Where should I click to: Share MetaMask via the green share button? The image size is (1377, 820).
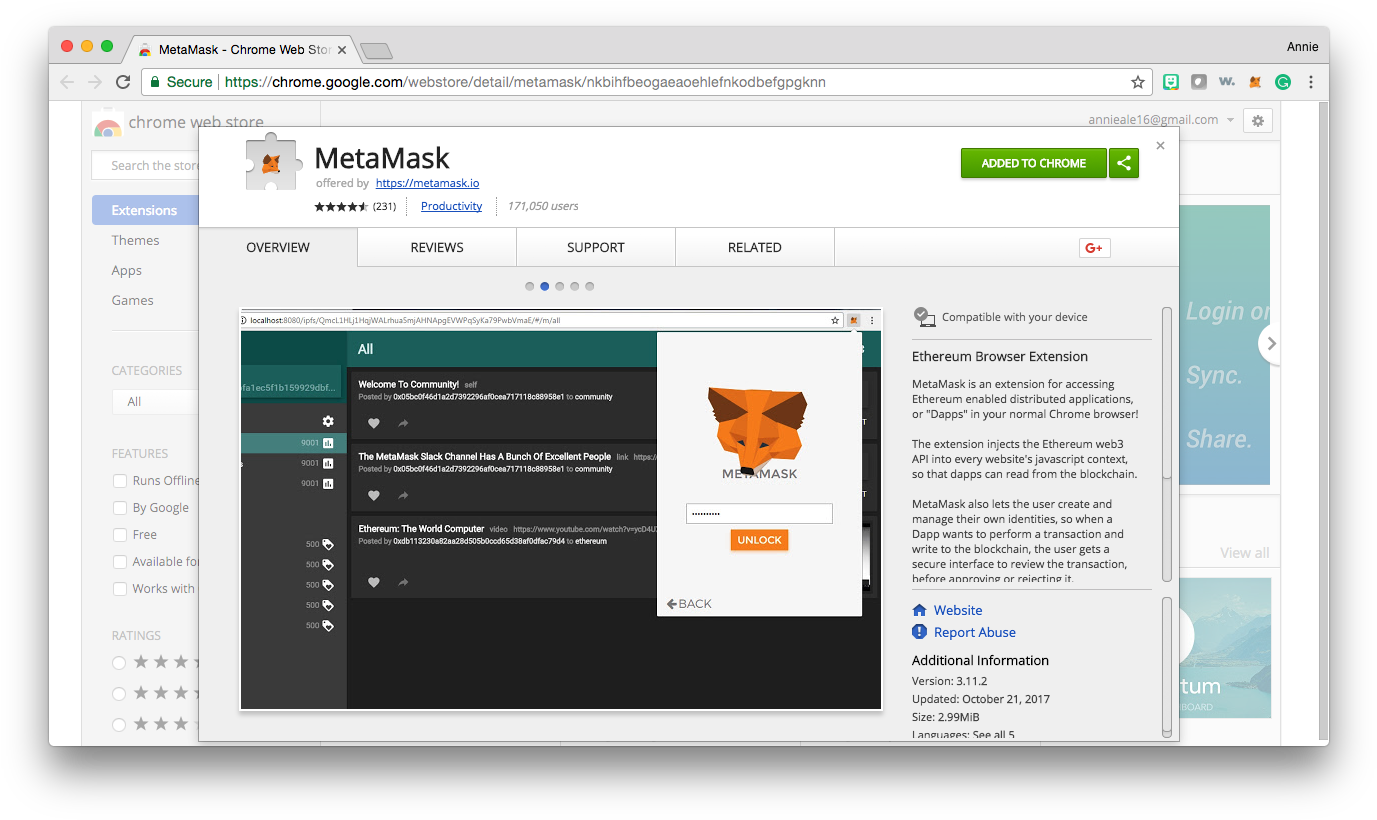coord(1124,163)
